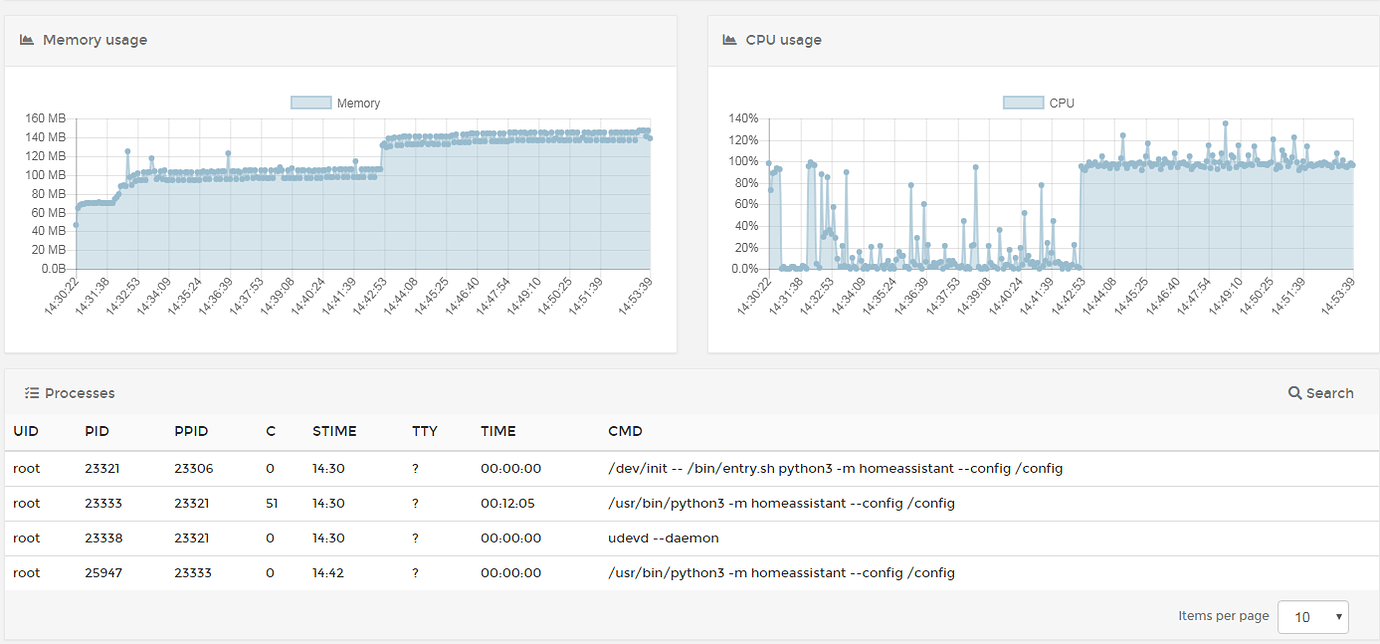Image resolution: width=1380 pixels, height=644 pixels.
Task: Click the Search magnifier icon
Action: pos(1295,393)
